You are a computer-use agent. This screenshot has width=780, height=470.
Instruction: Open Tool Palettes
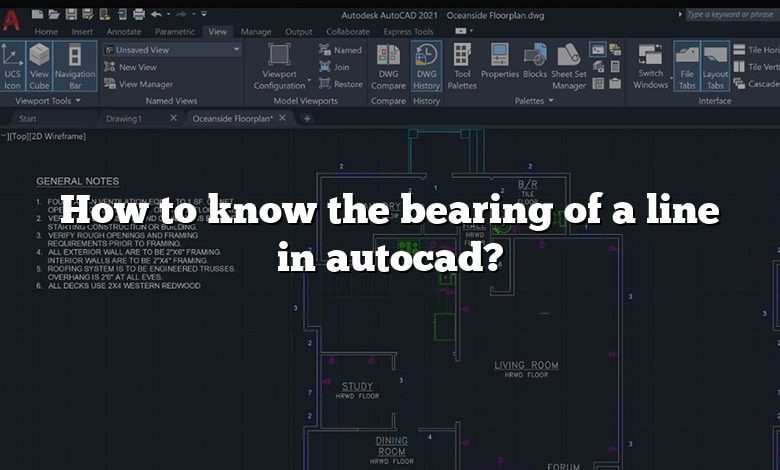point(462,65)
